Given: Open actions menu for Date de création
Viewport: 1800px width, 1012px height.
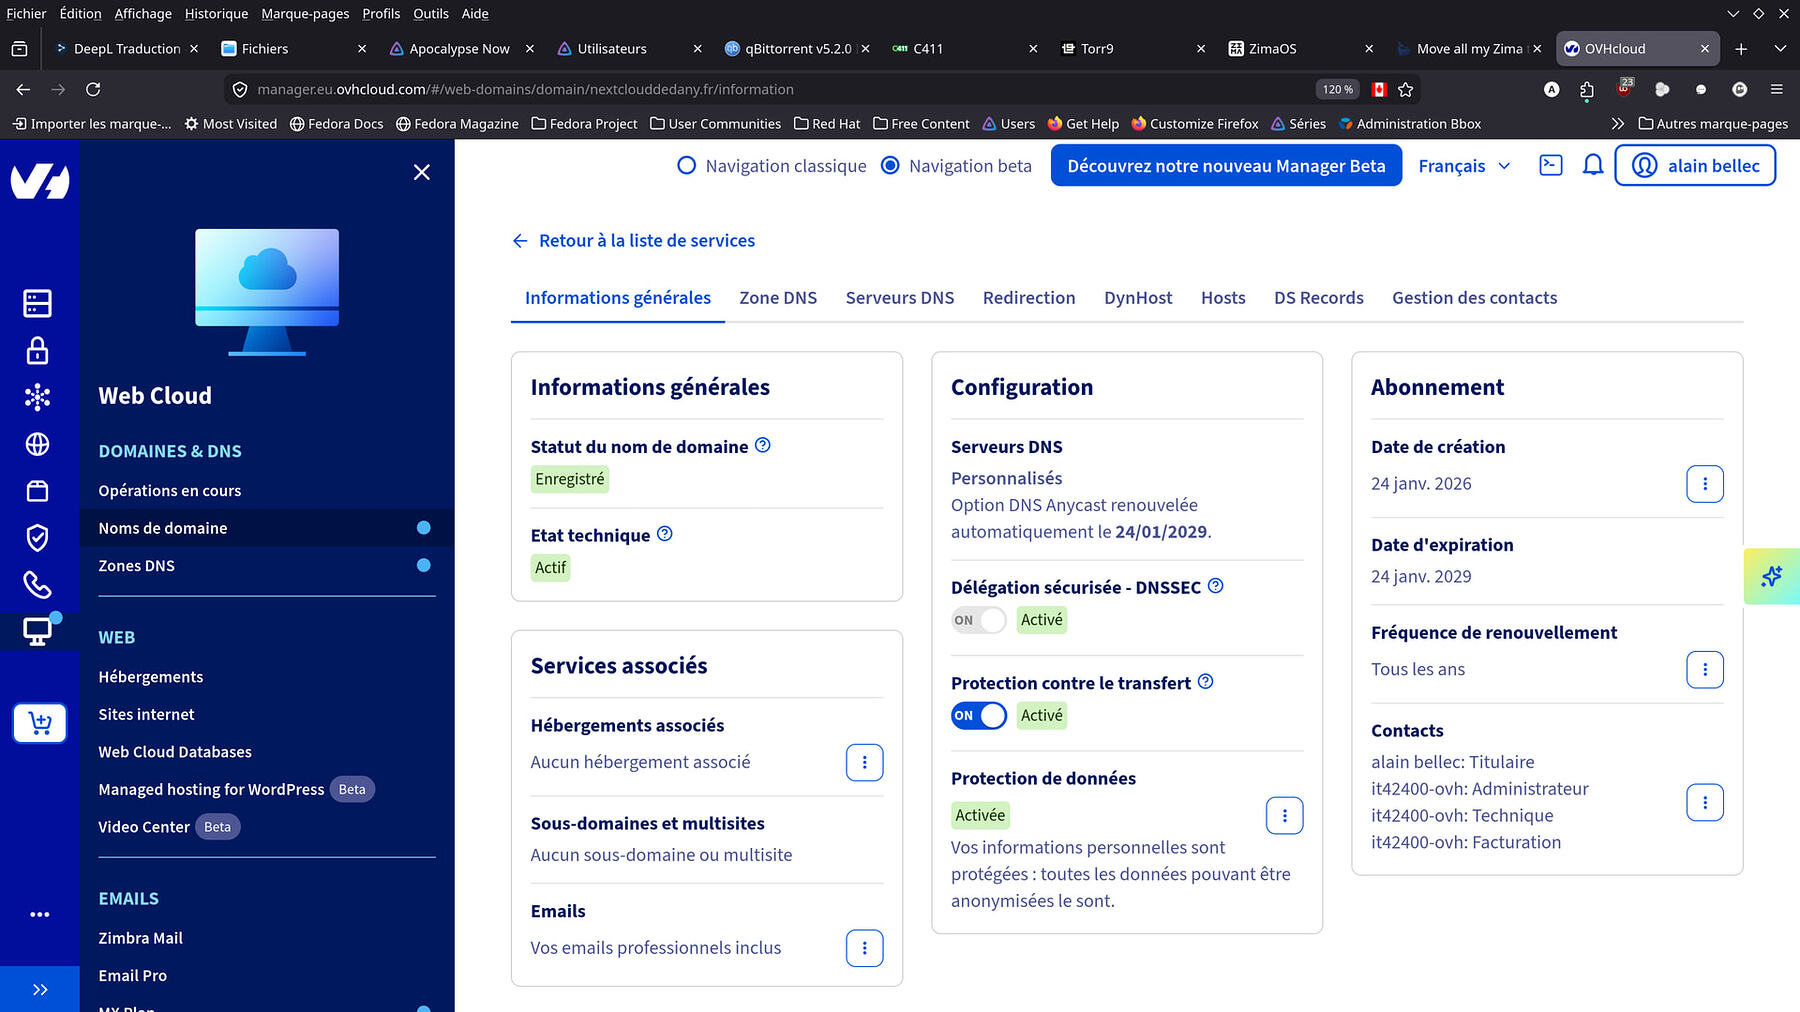Looking at the screenshot, I should pyautogui.click(x=1705, y=484).
